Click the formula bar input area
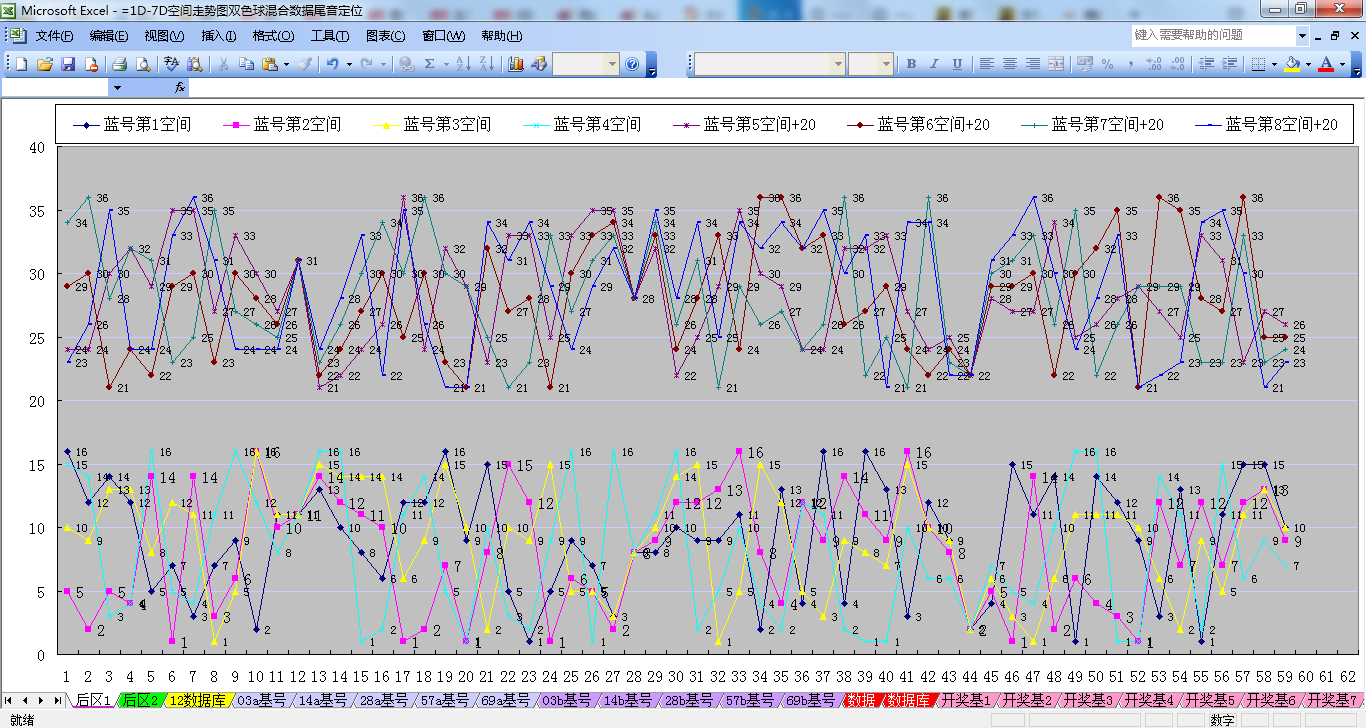The image size is (1366, 728). pos(775,88)
